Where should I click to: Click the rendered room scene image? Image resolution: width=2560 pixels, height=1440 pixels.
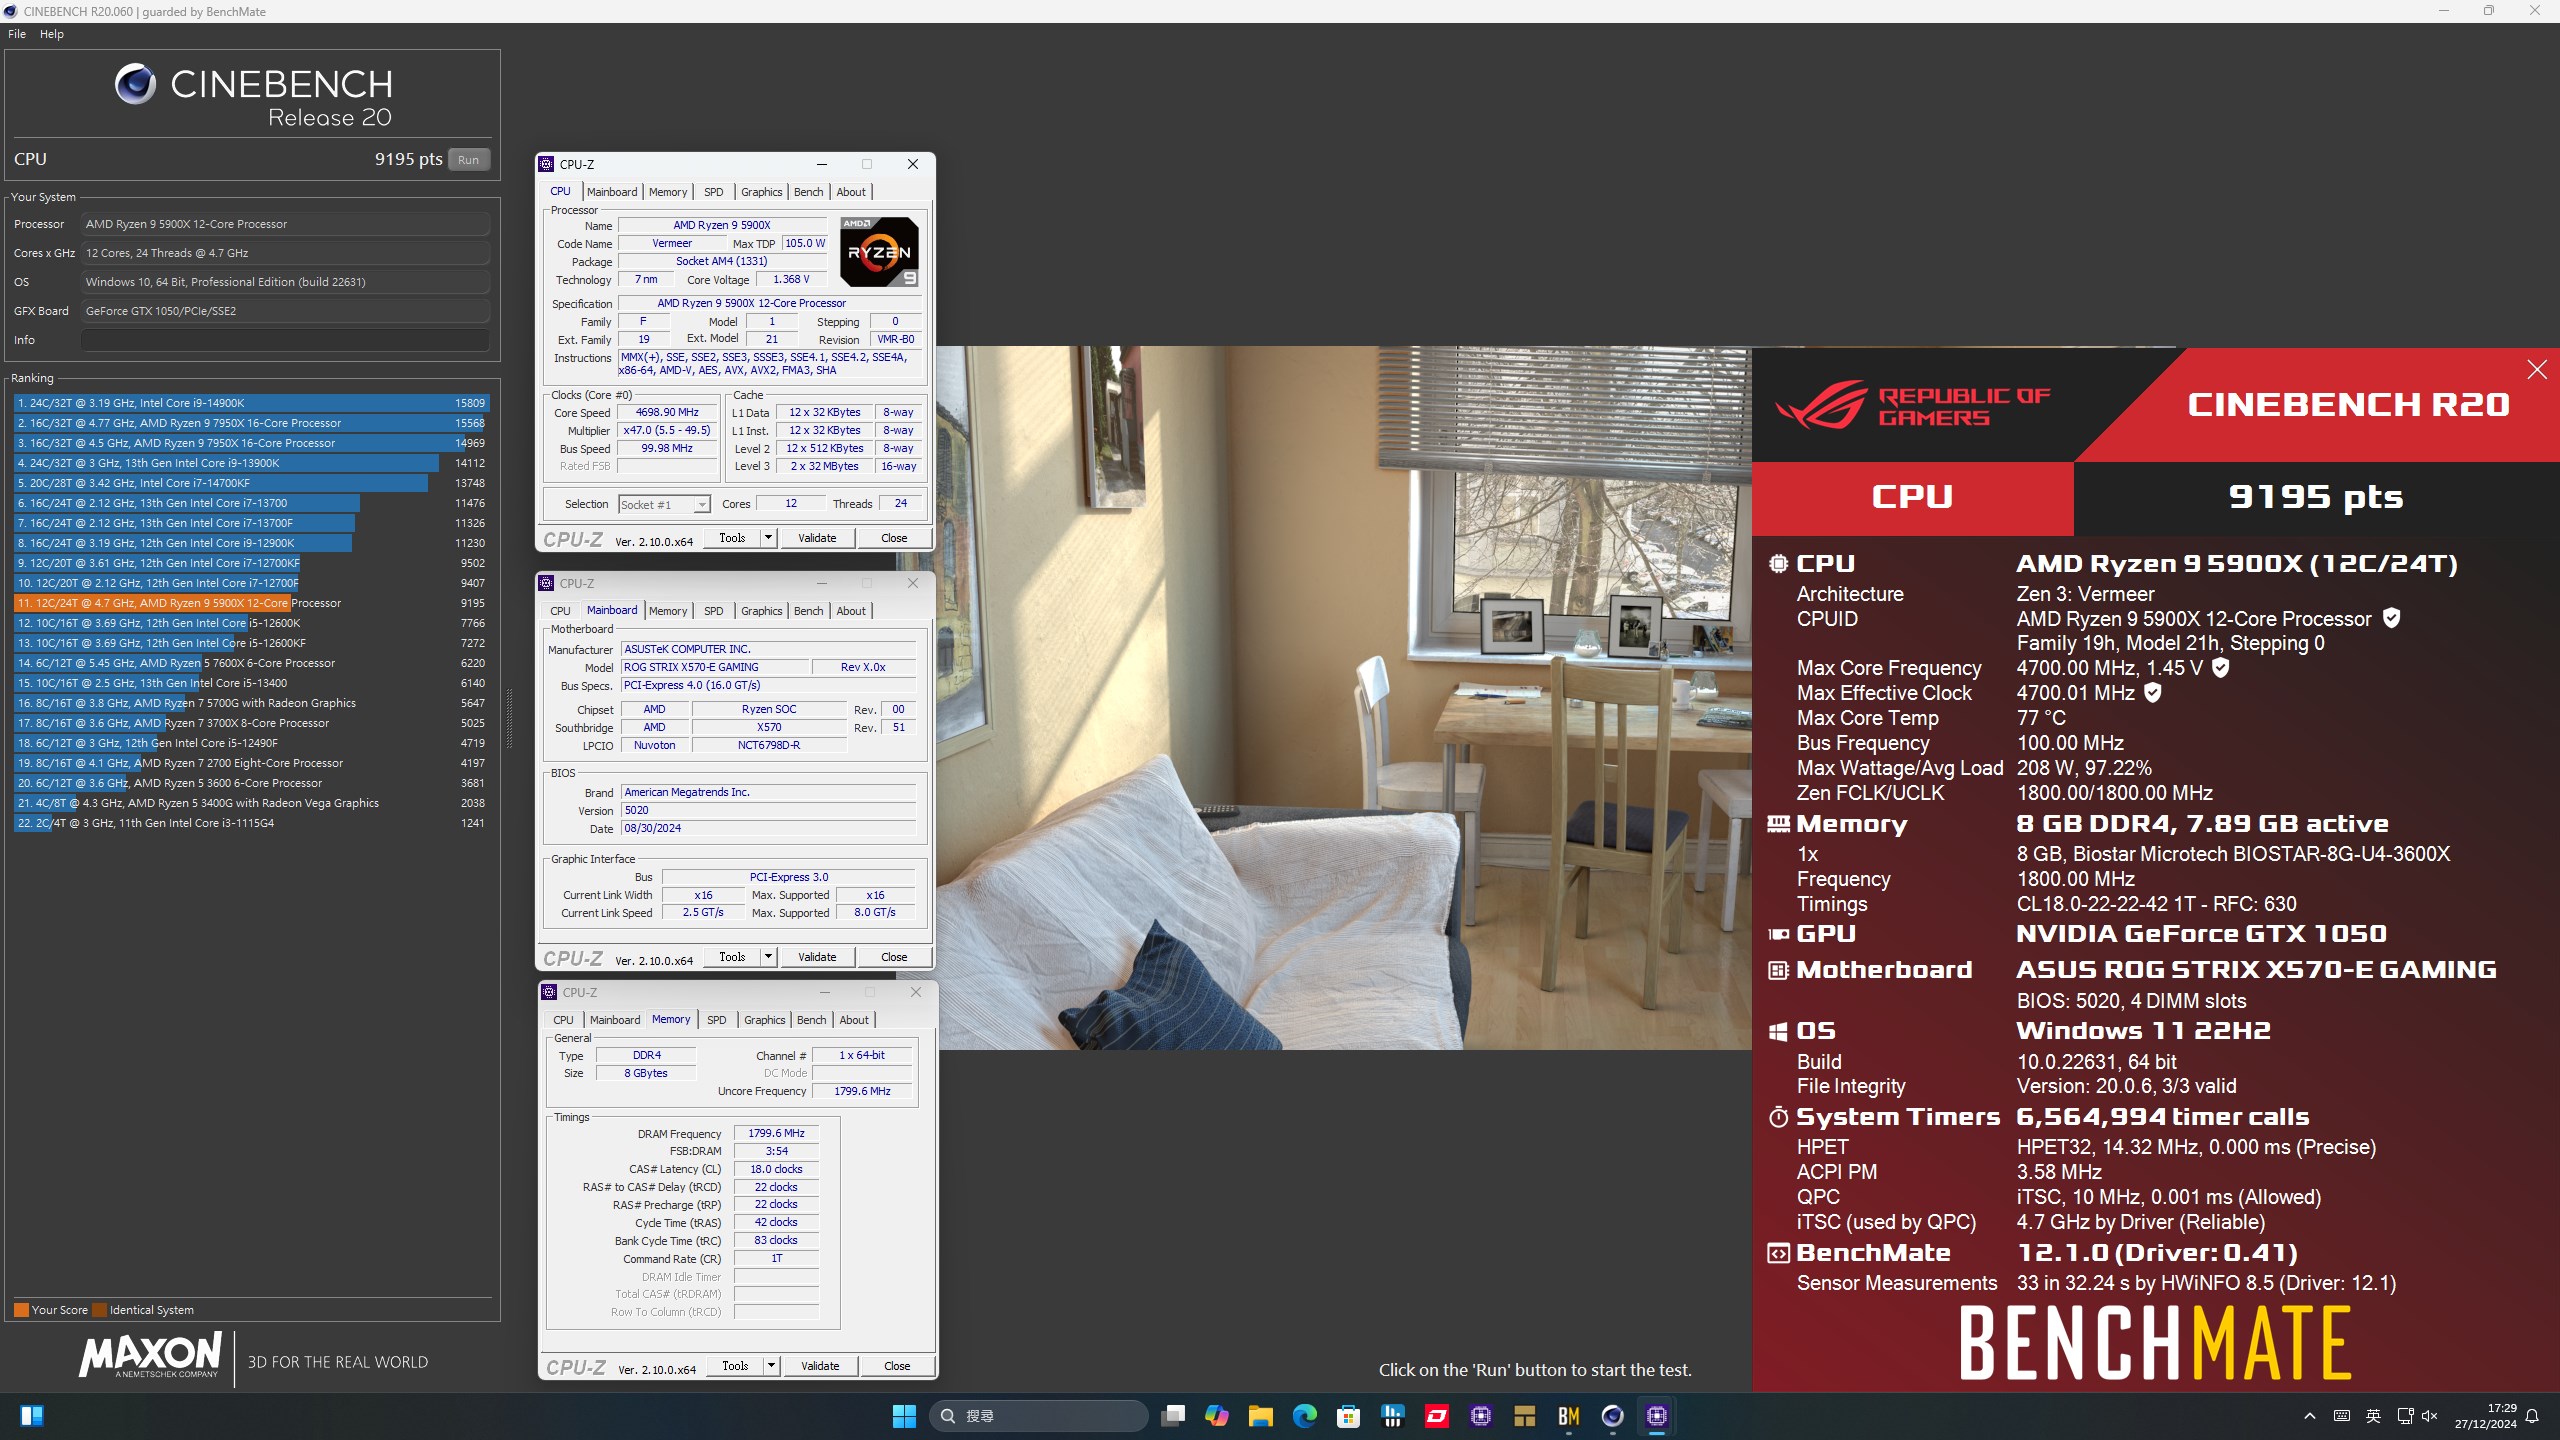[x=1344, y=698]
